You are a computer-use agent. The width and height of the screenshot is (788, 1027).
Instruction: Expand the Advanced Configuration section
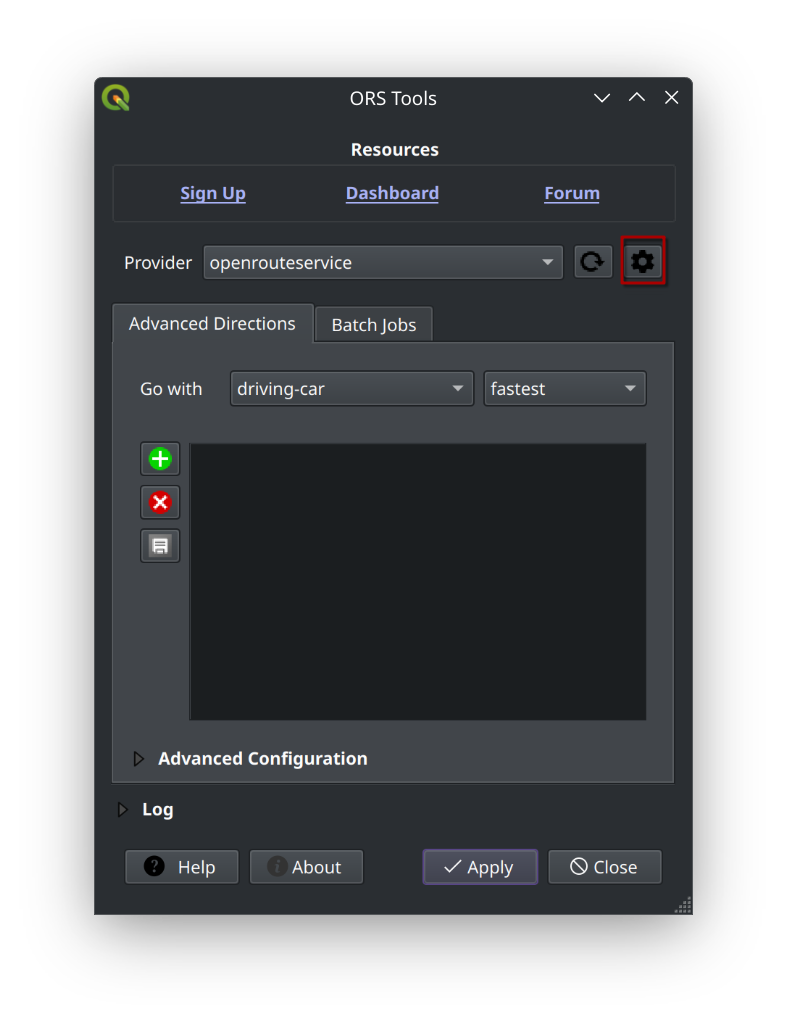(x=139, y=758)
